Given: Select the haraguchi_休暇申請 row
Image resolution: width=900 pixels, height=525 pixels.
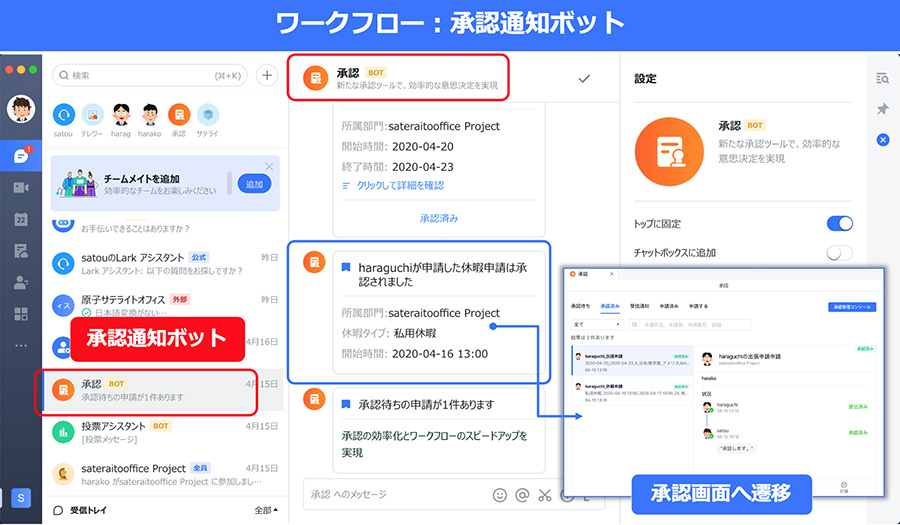Looking at the screenshot, I should click(x=632, y=393).
